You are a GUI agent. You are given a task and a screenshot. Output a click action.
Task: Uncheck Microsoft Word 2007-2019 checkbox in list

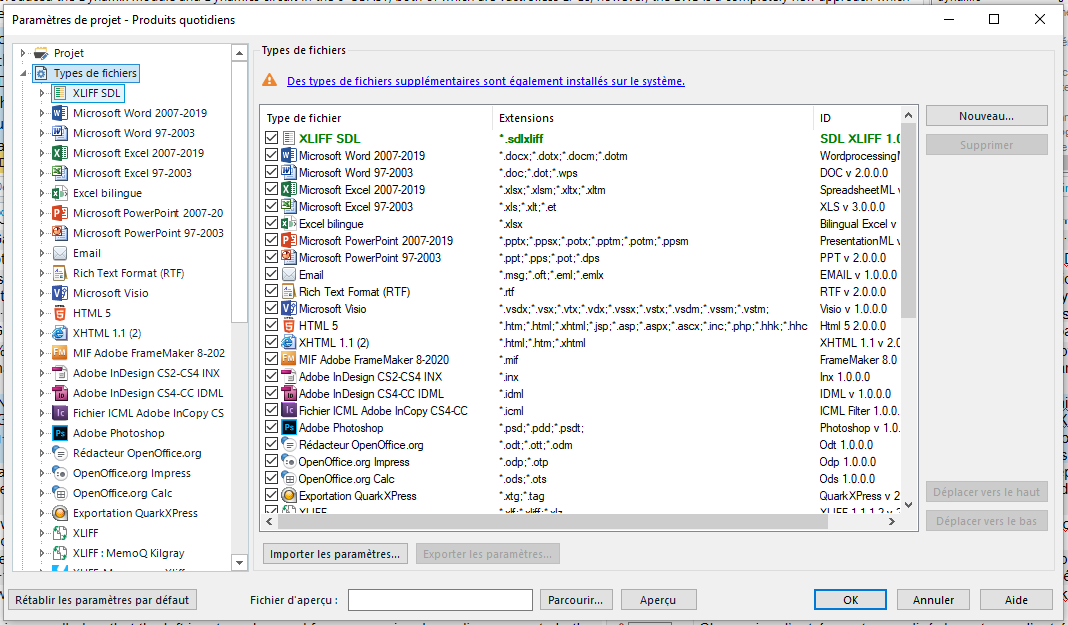271,155
